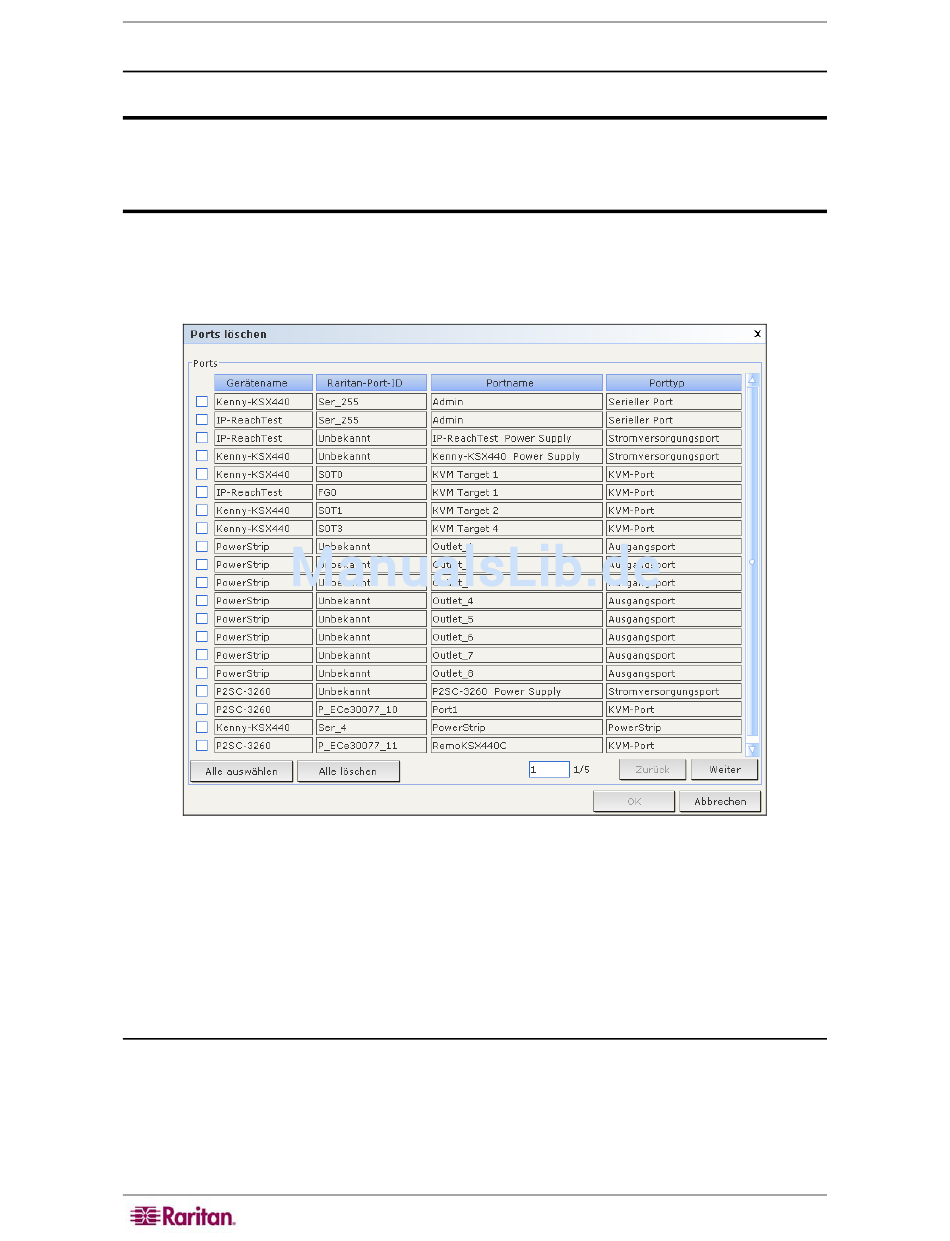Image resolution: width=950 pixels, height=1241 pixels.
Task: Click the Kenny-KSX440 Power Supply port name
Action: (517, 456)
